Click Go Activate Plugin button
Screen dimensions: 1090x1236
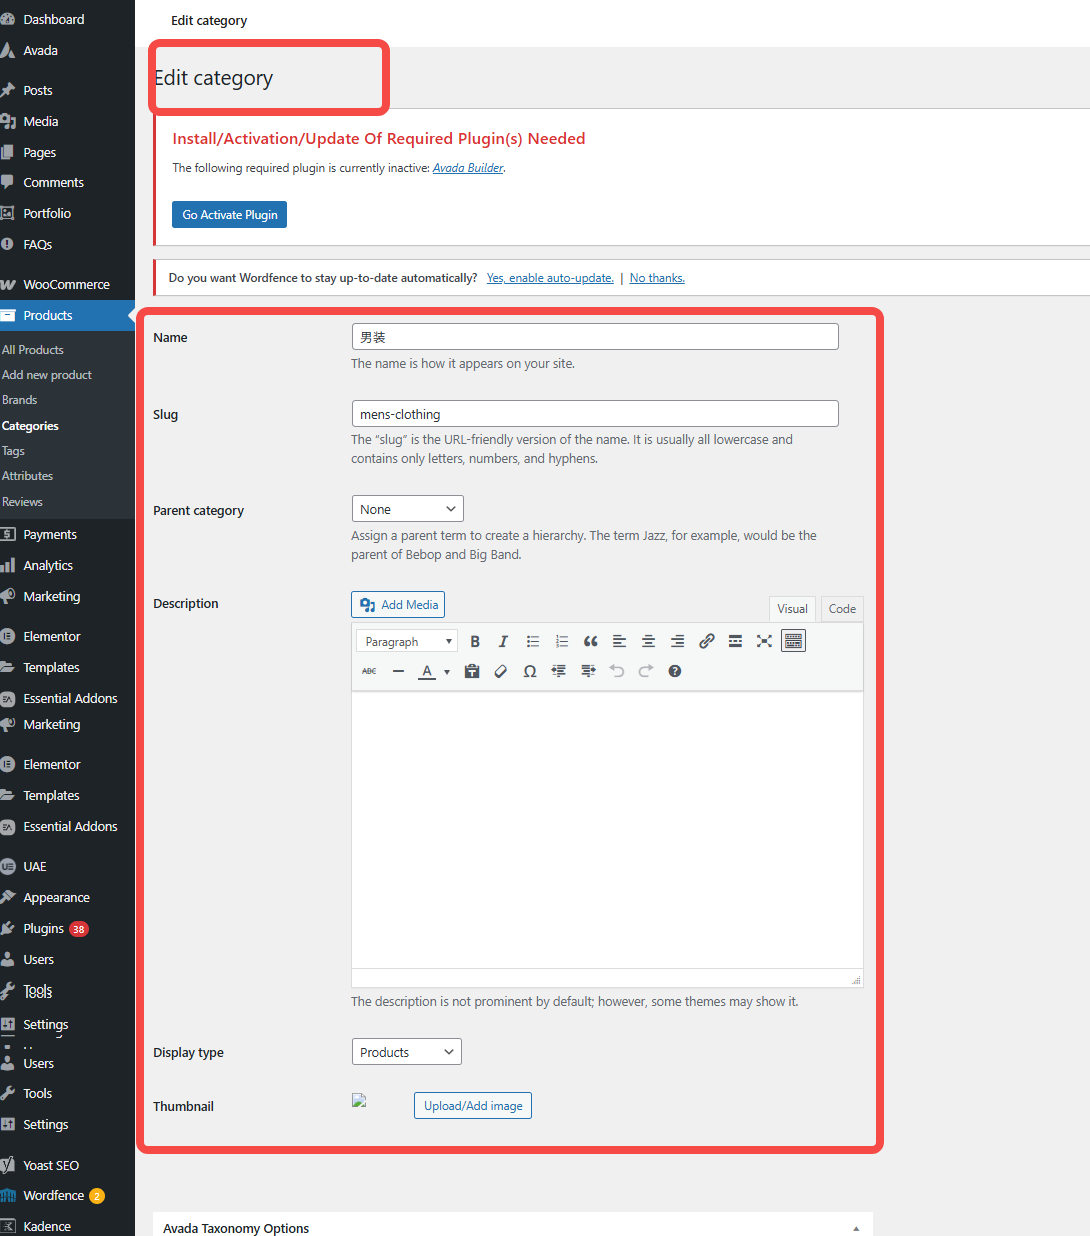(230, 215)
